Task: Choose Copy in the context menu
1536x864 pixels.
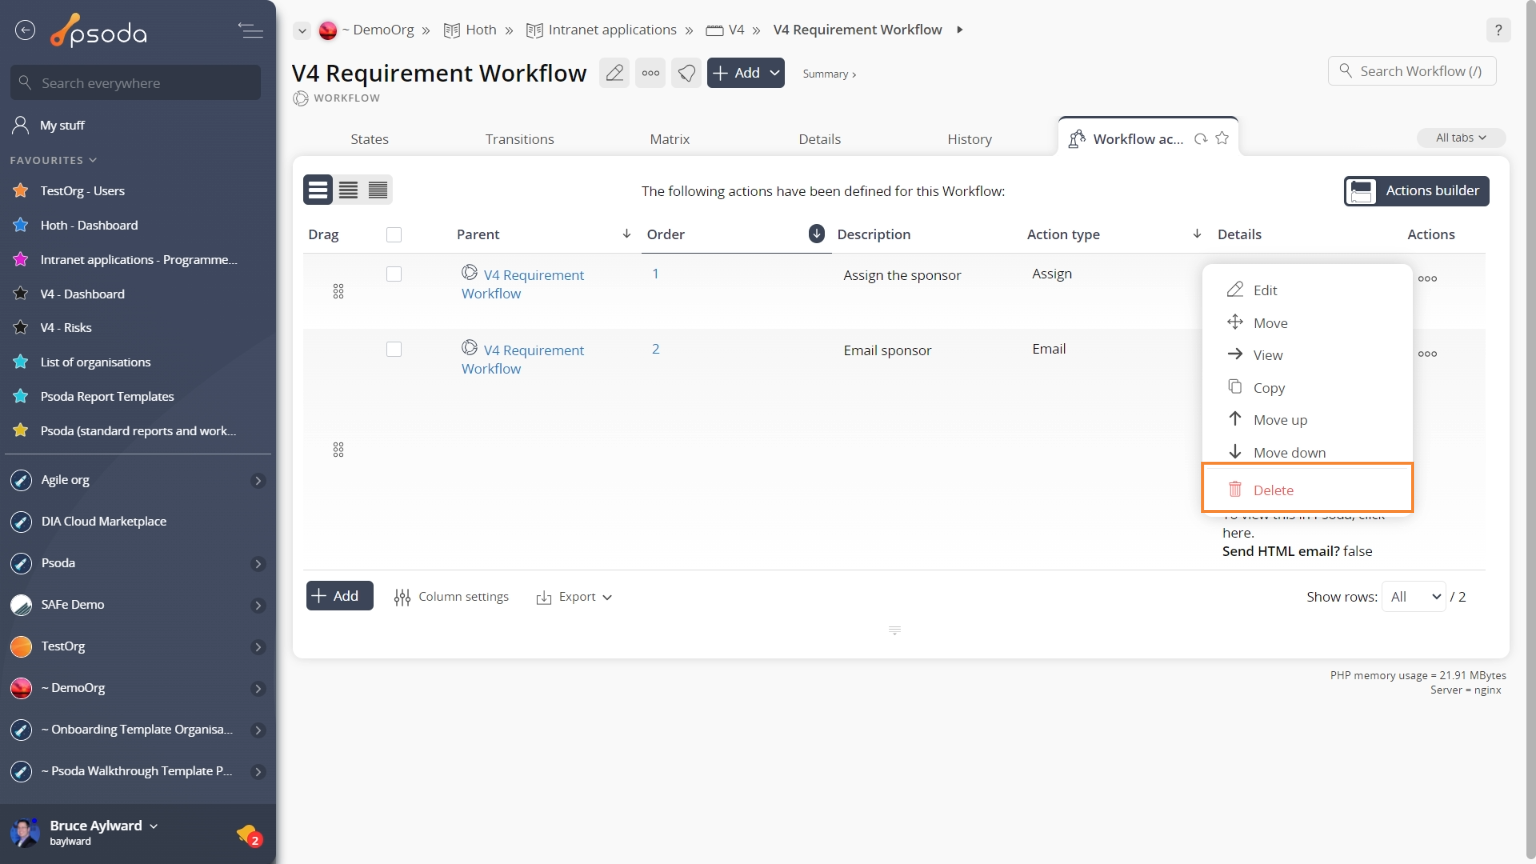Action: coord(1307,388)
